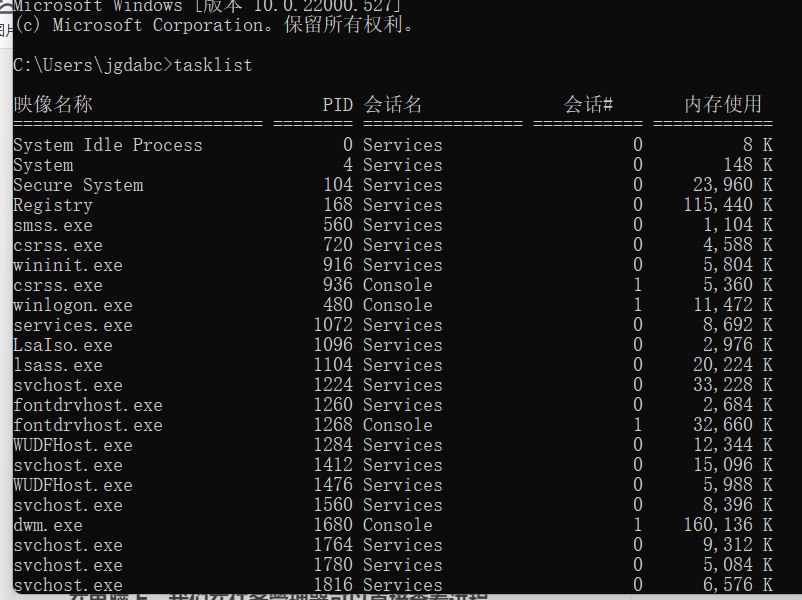Select wininit.exe process name
The height and width of the screenshot is (600, 802).
pos(68,265)
